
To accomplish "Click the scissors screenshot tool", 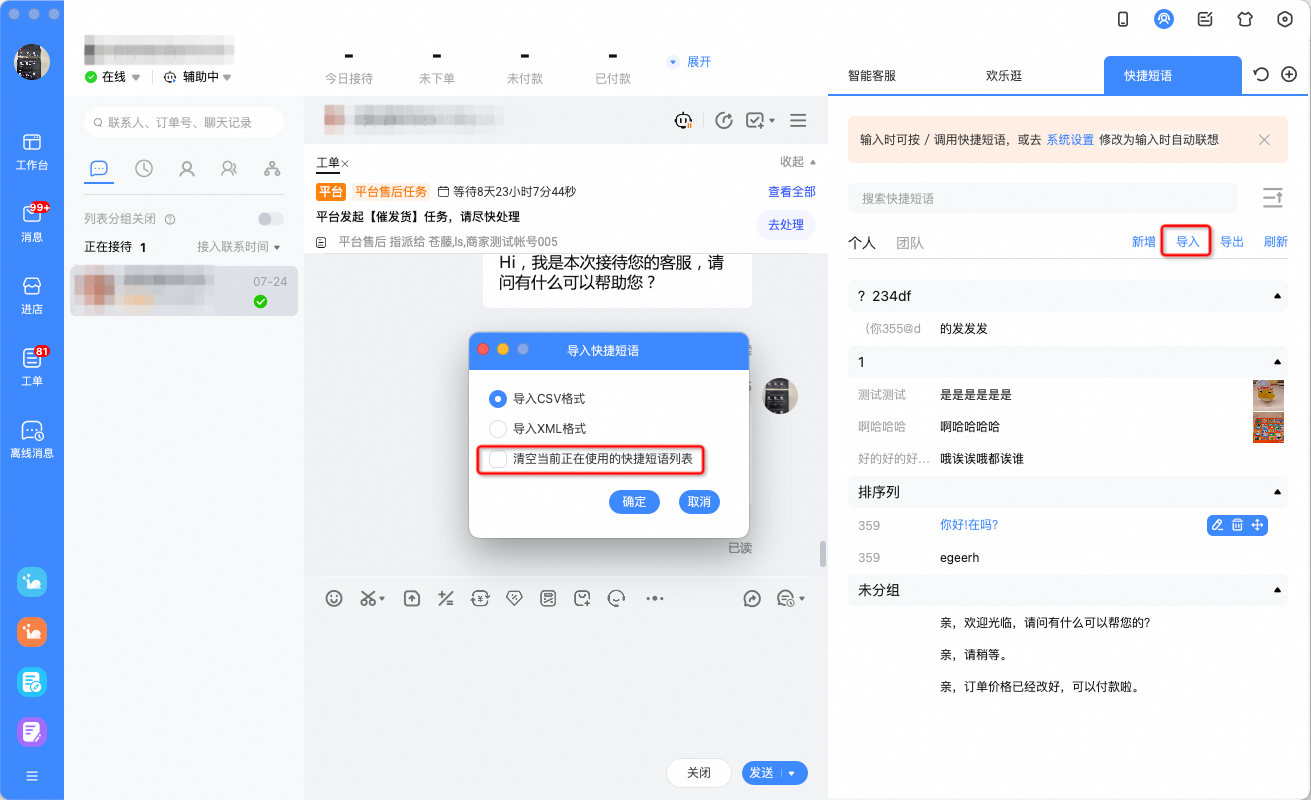I will point(368,598).
